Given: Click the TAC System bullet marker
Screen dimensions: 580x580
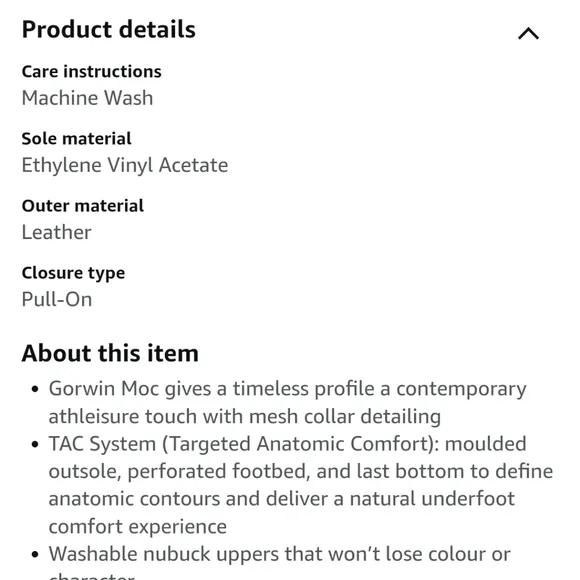Looking at the screenshot, I should [x=35, y=444].
